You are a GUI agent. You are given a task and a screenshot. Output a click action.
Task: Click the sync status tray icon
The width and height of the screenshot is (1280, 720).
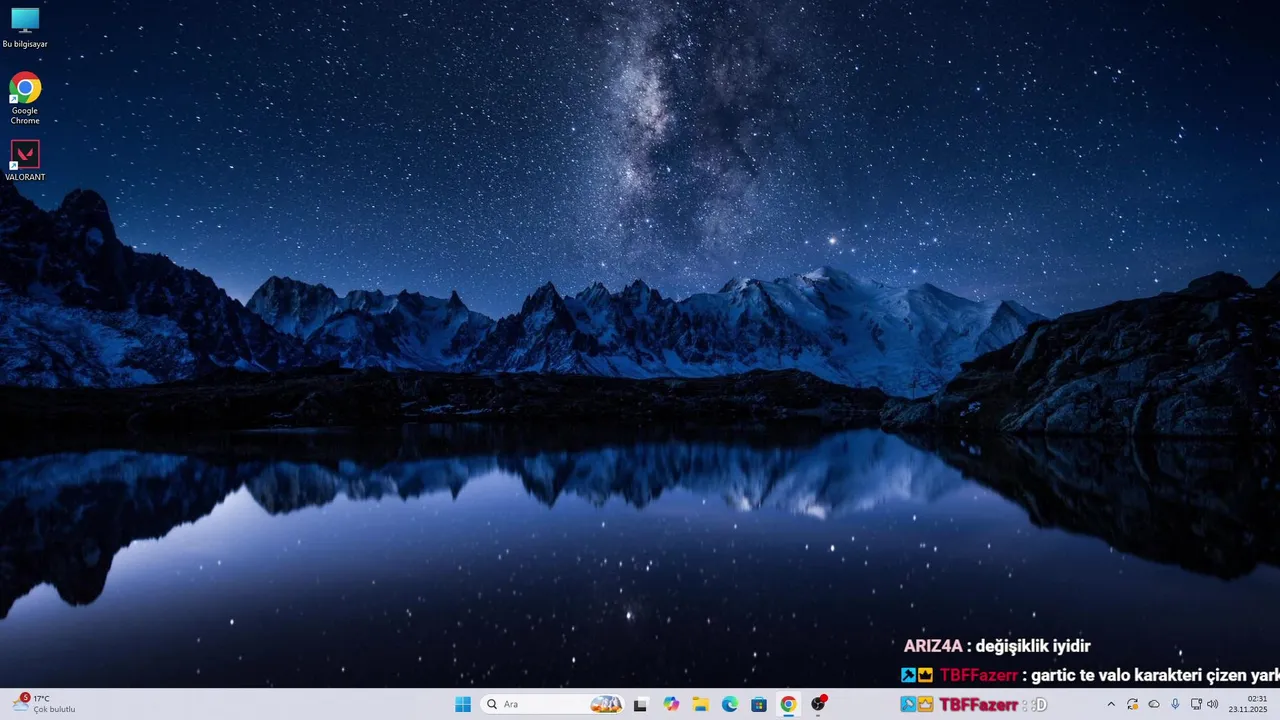pyautogui.click(x=1133, y=704)
